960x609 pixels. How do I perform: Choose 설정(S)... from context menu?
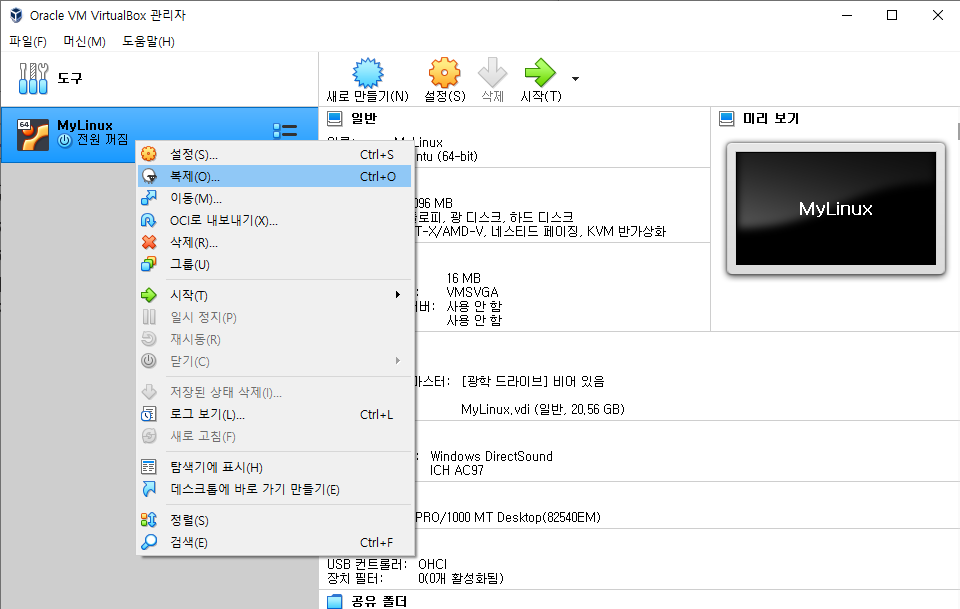pos(274,154)
